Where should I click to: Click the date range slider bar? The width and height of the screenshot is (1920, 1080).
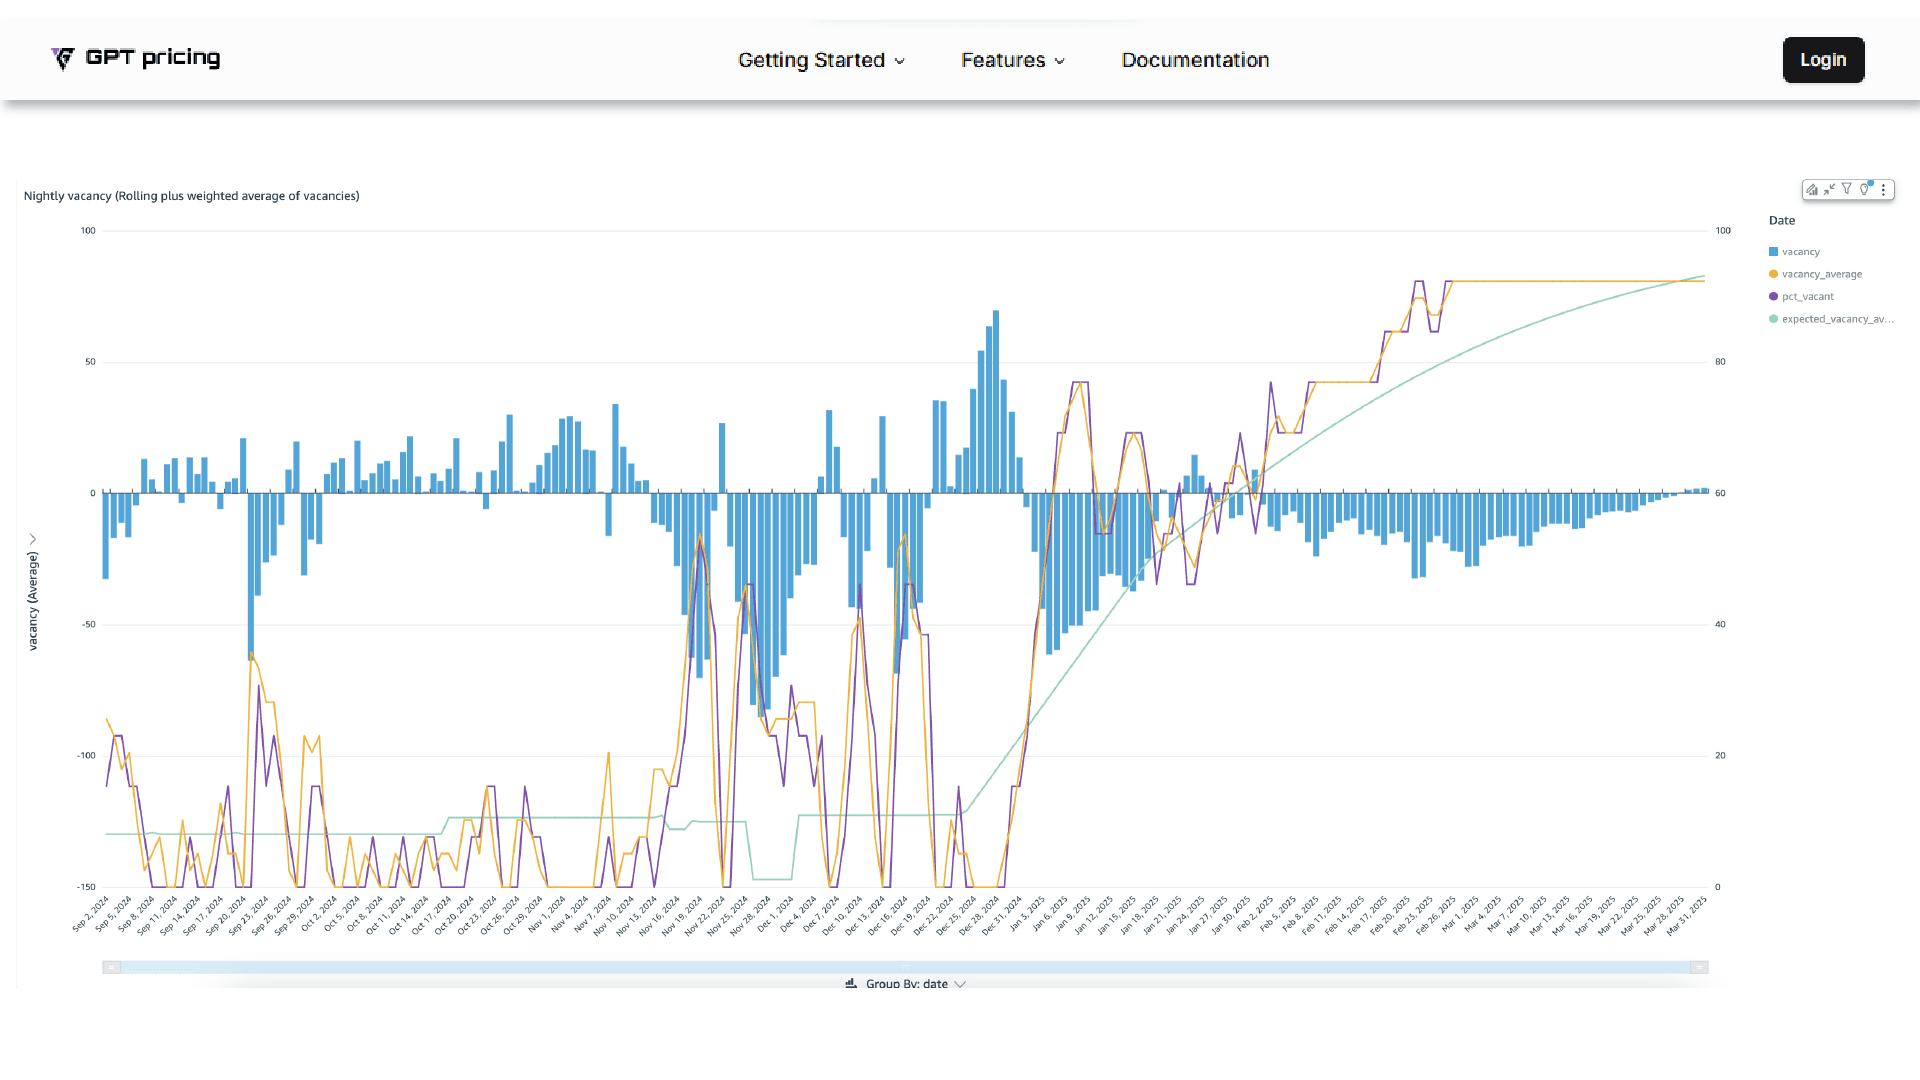click(905, 967)
